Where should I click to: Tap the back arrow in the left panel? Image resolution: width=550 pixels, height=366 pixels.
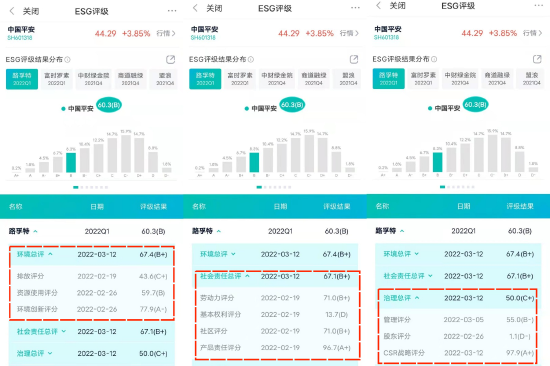click(x=12, y=11)
